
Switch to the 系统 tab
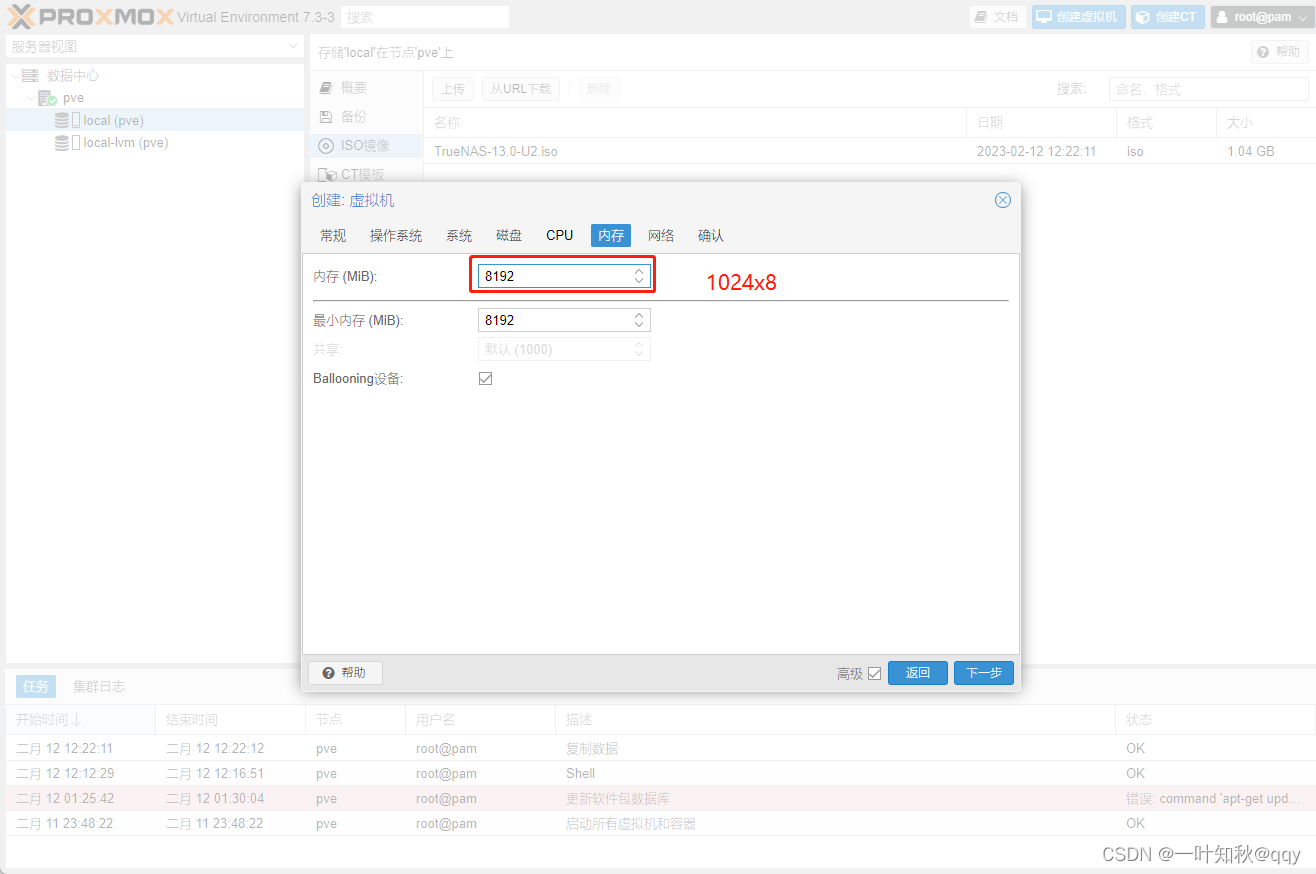[x=459, y=235]
